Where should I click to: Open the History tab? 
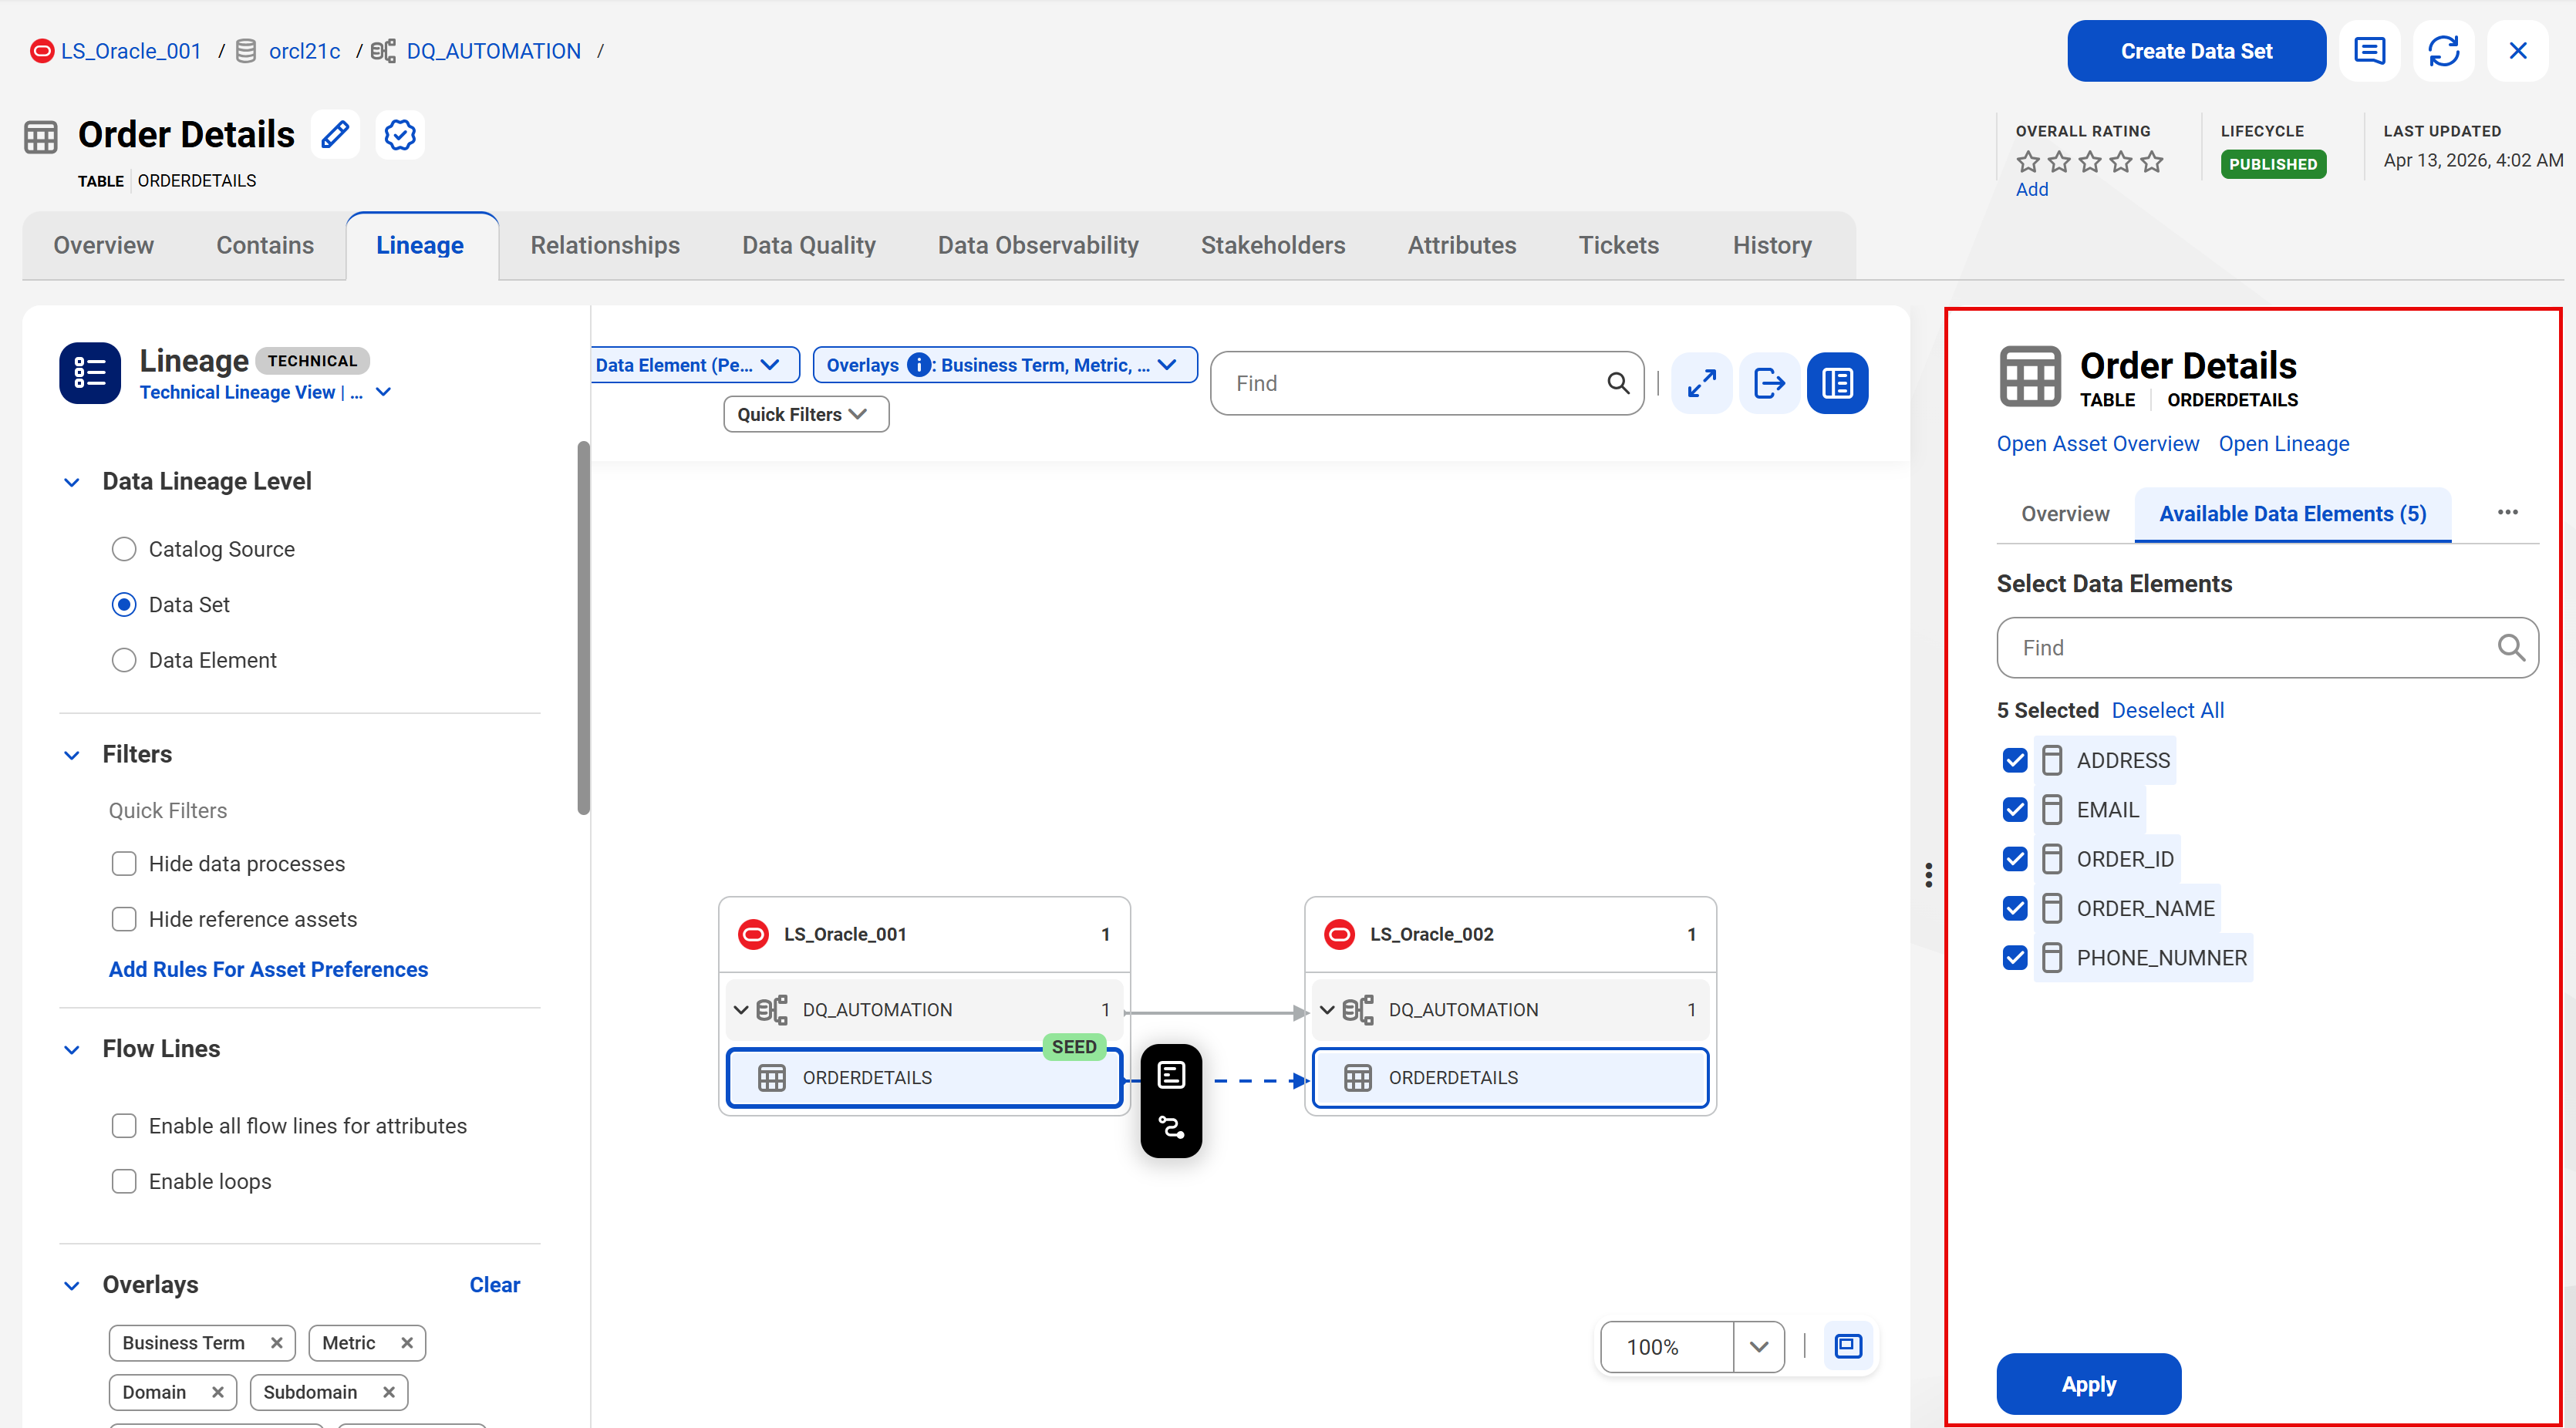coord(1771,245)
